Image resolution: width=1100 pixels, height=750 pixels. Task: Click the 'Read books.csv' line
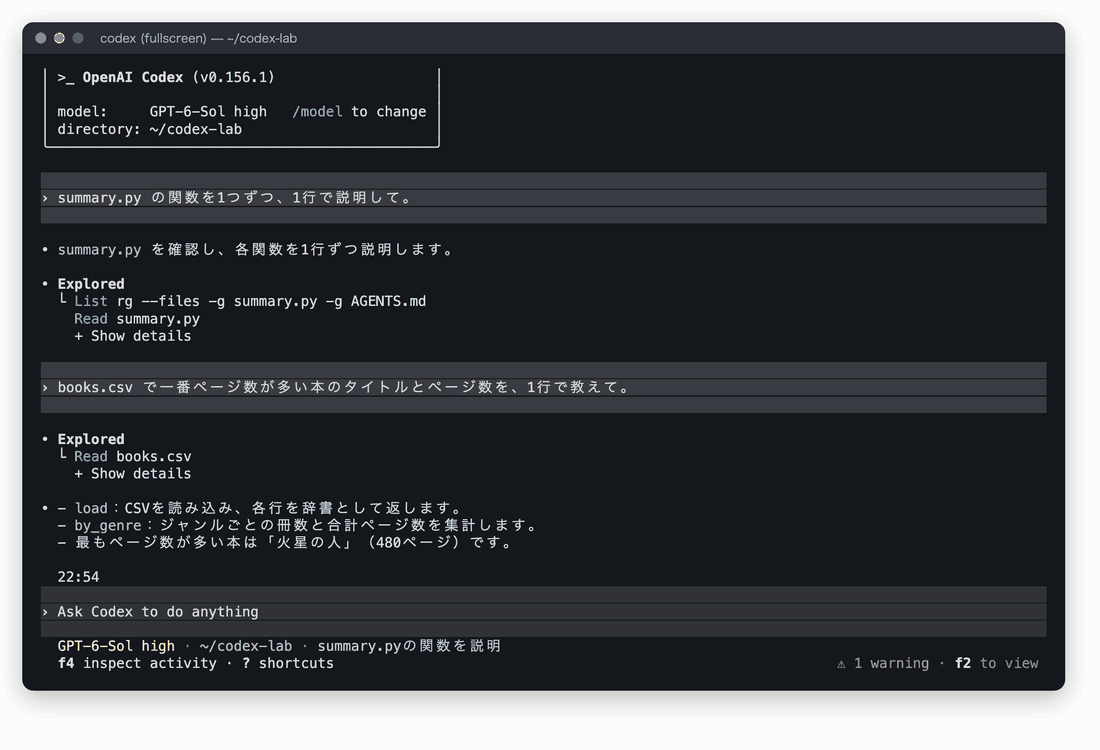click(x=133, y=457)
